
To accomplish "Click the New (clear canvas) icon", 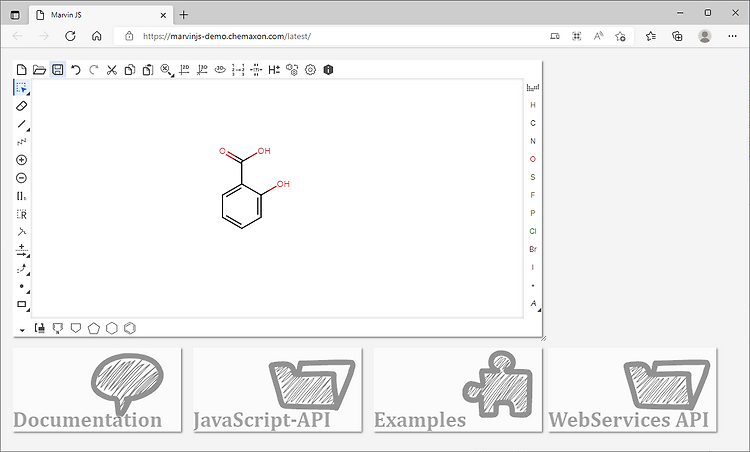I will [x=22, y=70].
